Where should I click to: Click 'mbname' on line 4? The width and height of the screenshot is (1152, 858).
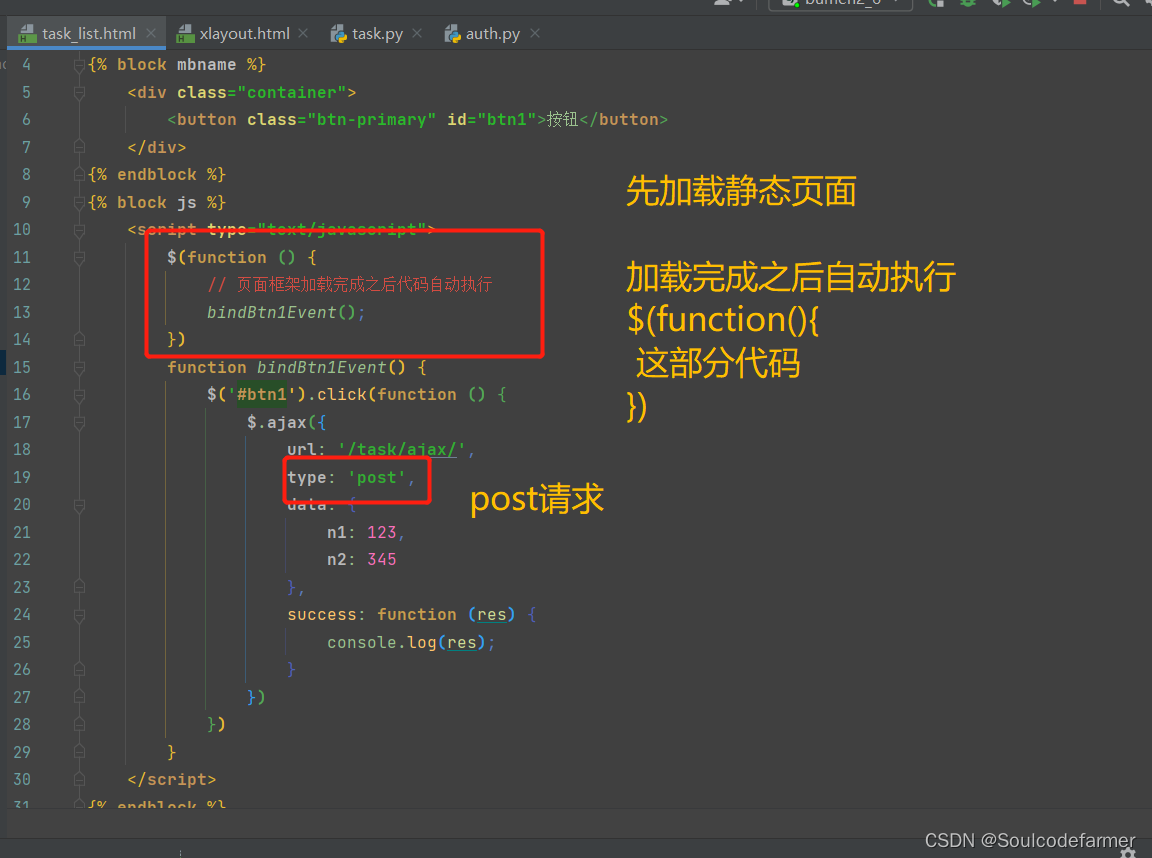click(x=206, y=65)
